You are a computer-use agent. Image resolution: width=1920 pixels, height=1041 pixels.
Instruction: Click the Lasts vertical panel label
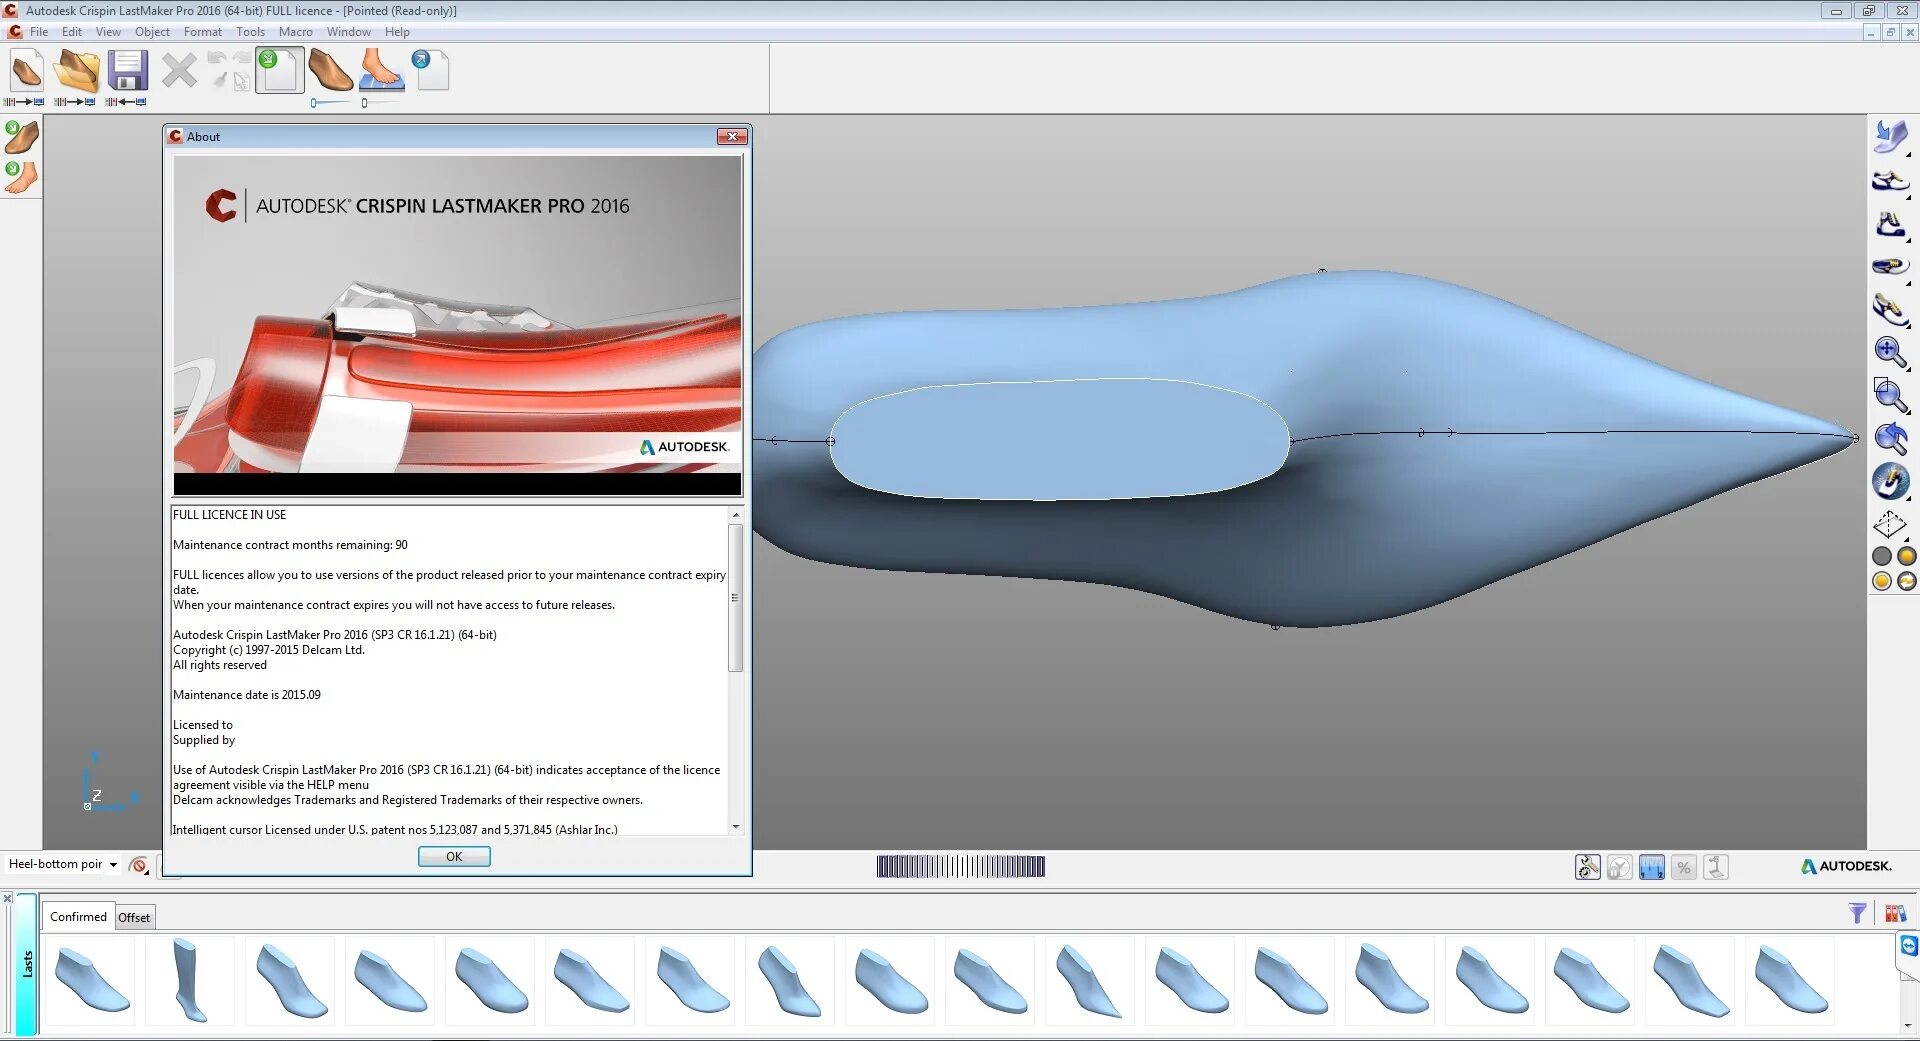pyautogui.click(x=27, y=964)
